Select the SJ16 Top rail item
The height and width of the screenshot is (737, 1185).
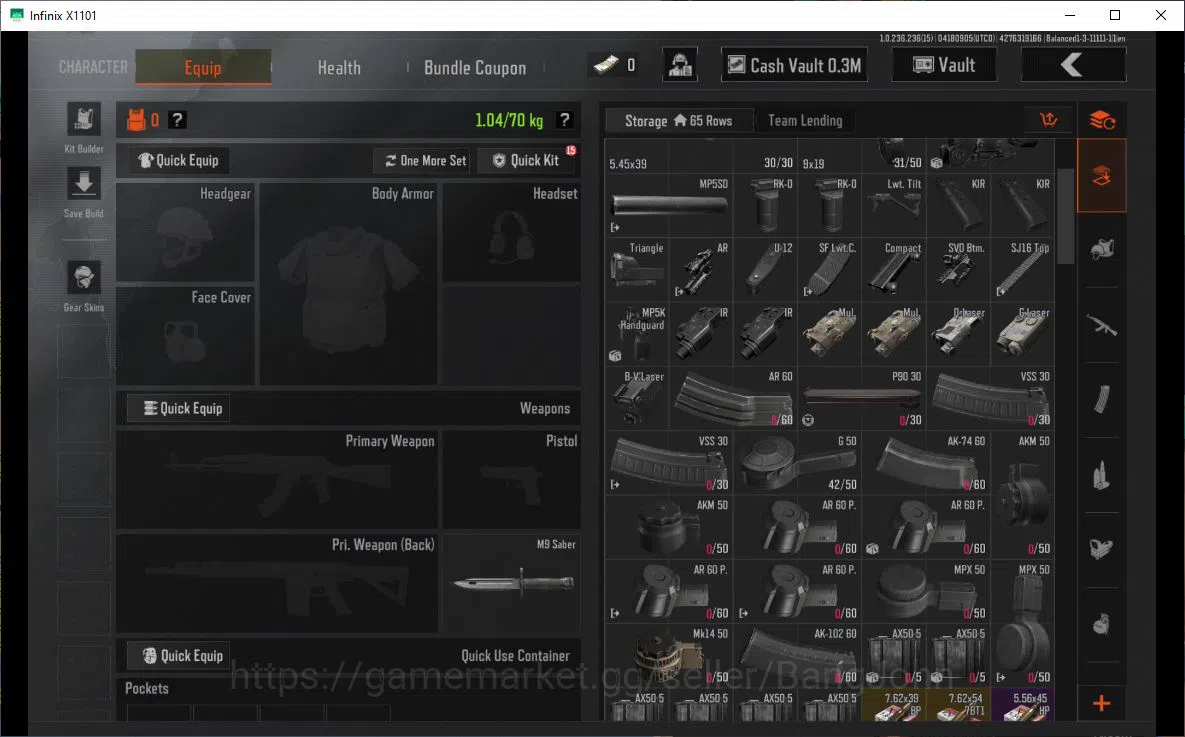1023,269
